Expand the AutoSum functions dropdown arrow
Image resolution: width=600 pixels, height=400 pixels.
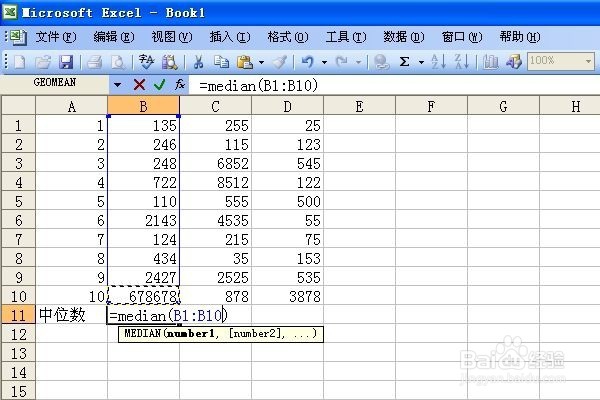pos(421,62)
